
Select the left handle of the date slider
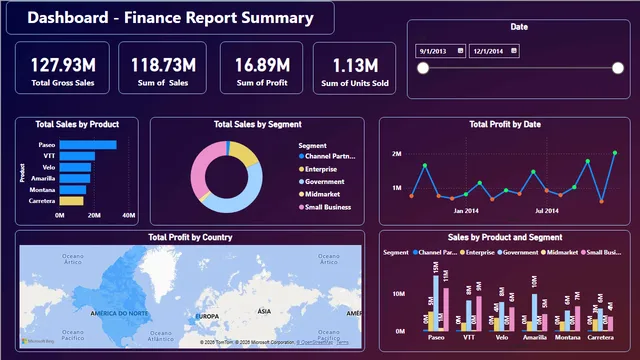[x=423, y=68]
